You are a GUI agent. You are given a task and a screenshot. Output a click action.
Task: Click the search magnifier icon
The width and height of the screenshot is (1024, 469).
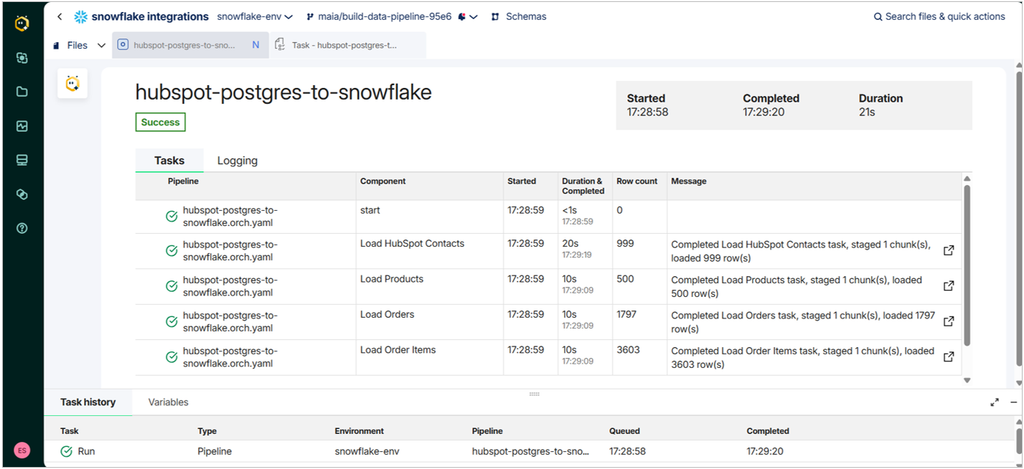point(878,17)
